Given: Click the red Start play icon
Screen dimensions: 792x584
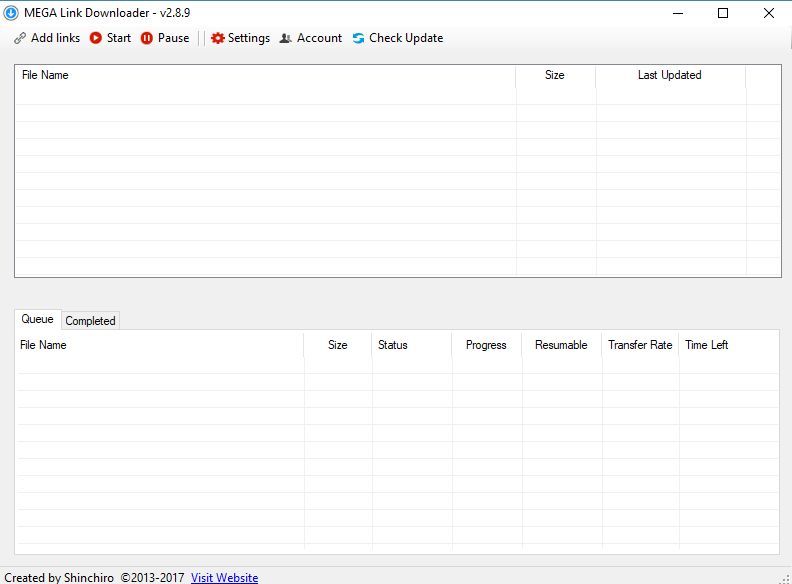Looking at the screenshot, I should tap(95, 38).
